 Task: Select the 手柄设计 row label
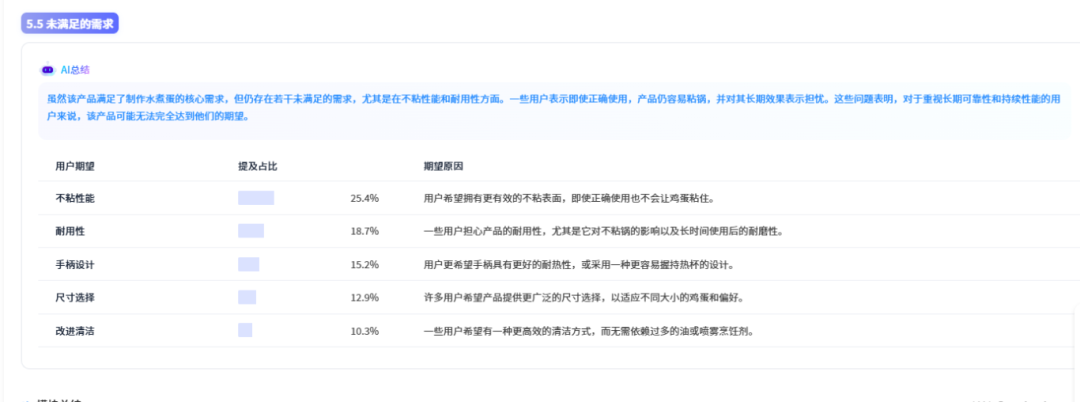tap(75, 264)
